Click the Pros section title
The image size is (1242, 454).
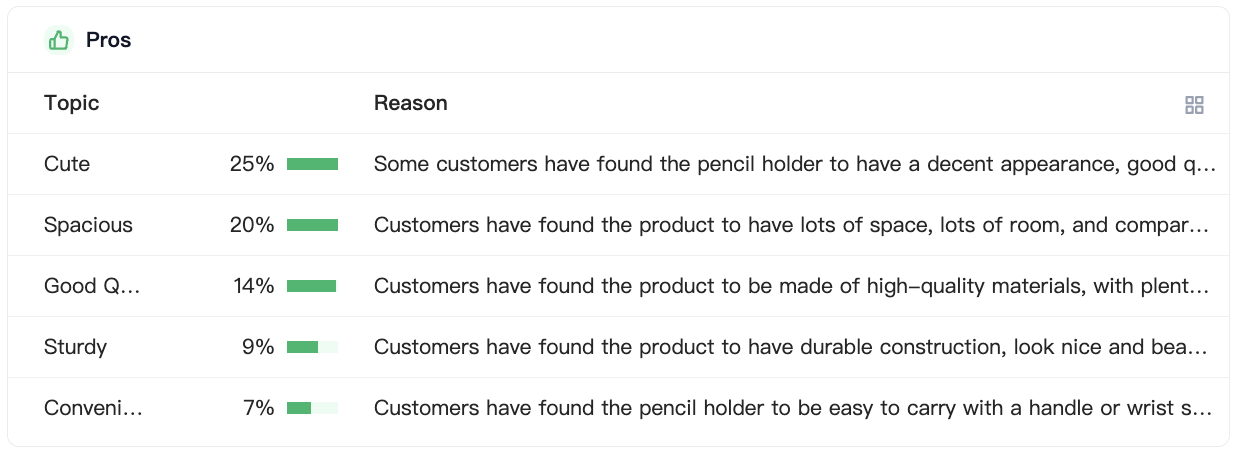pos(109,40)
